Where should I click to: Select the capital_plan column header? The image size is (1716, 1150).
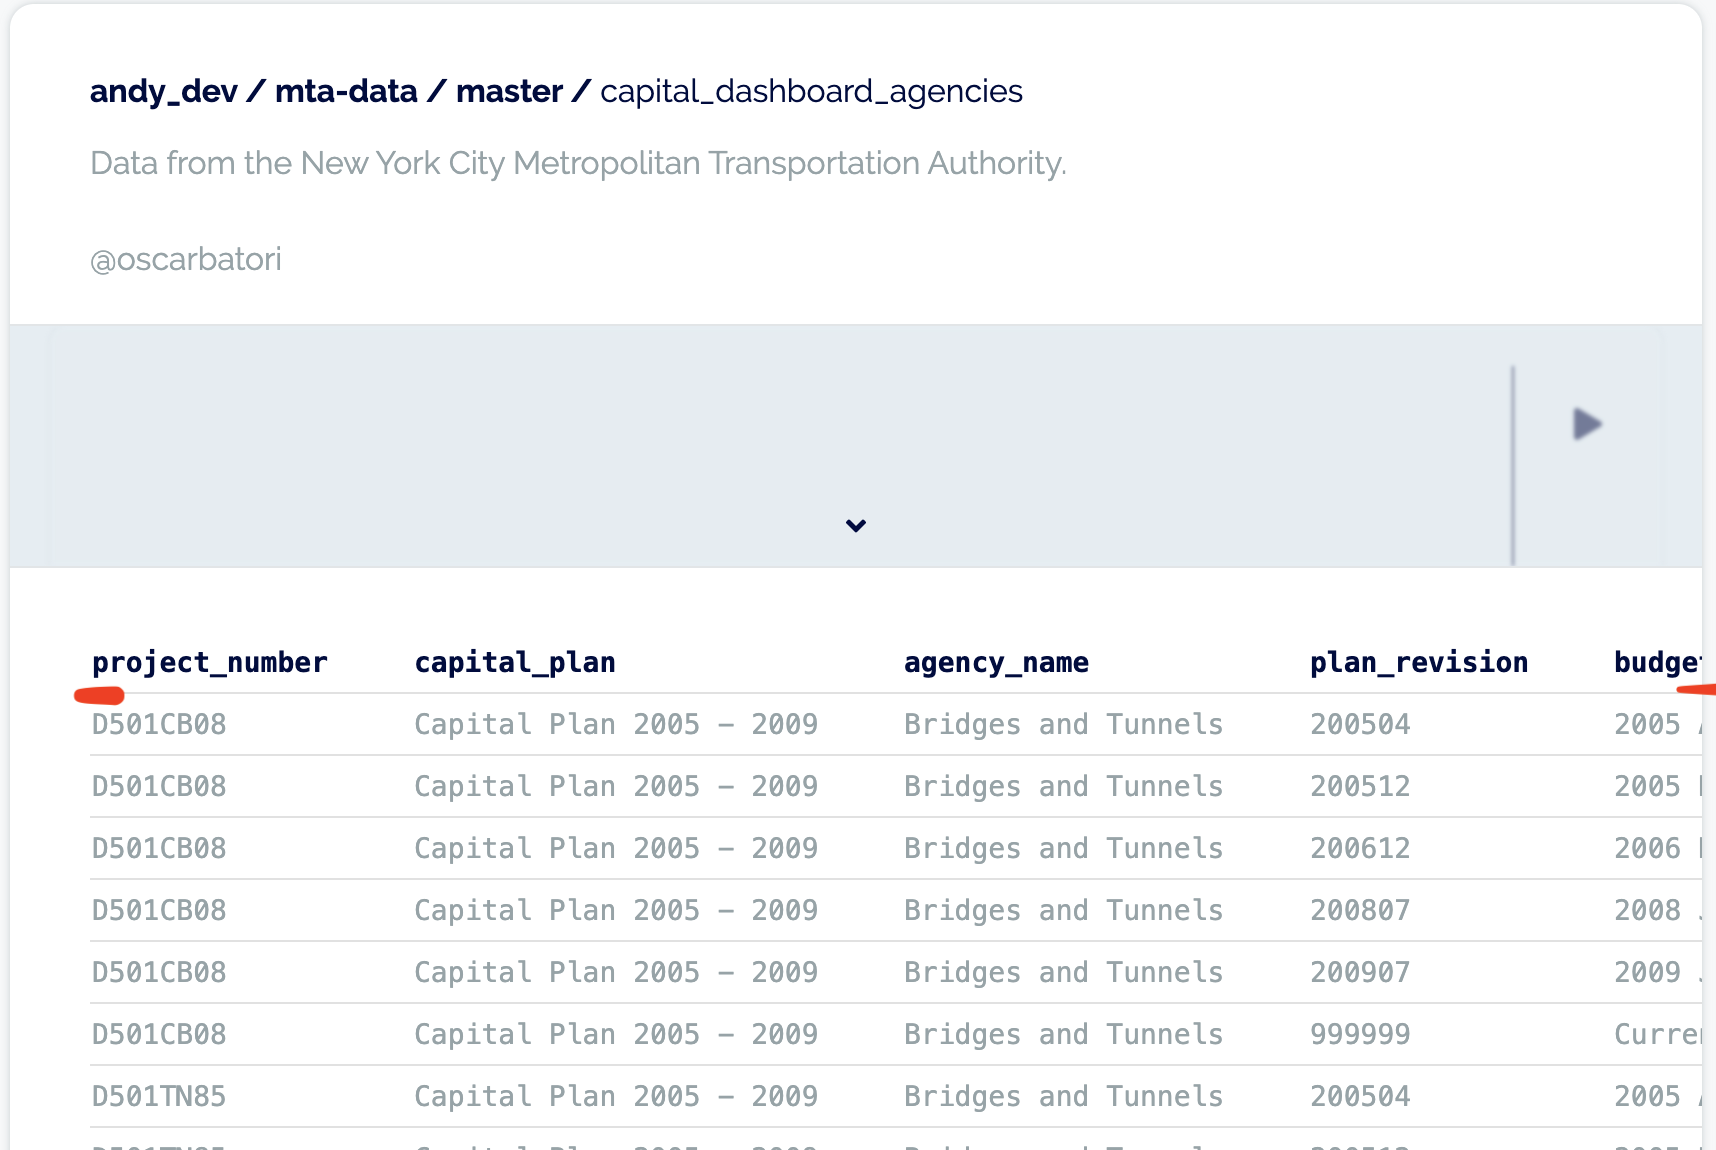click(x=515, y=662)
